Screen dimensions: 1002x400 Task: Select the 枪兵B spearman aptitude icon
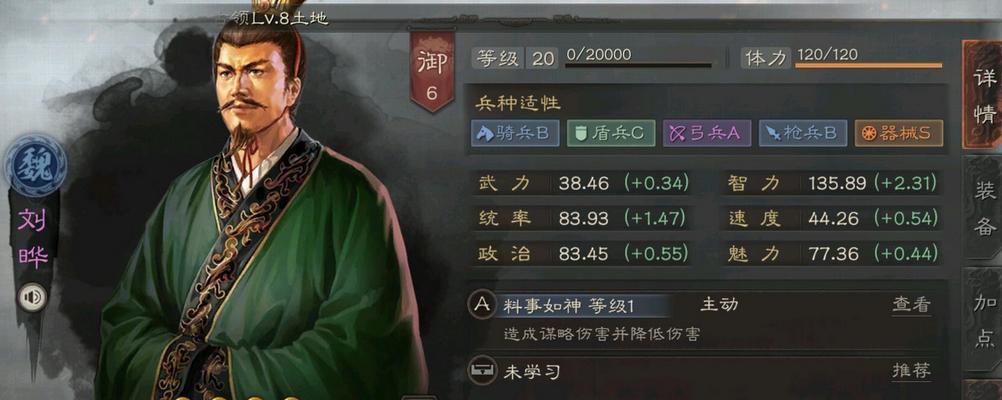click(x=803, y=134)
